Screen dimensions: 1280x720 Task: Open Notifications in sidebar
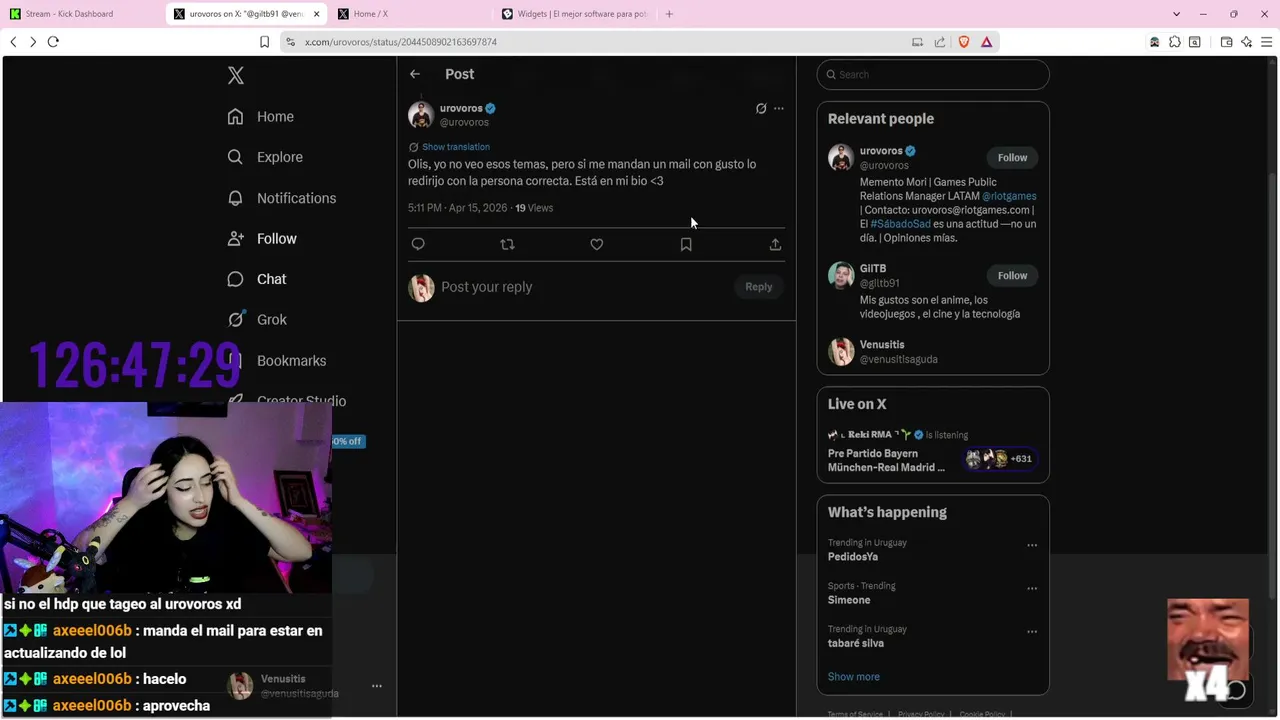pos(281,198)
